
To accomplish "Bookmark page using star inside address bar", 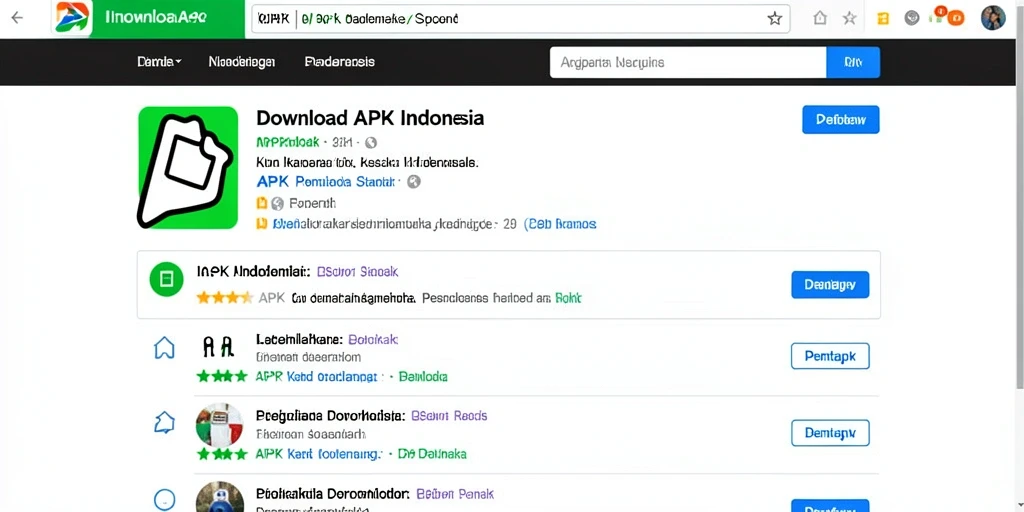I will 775,18.
